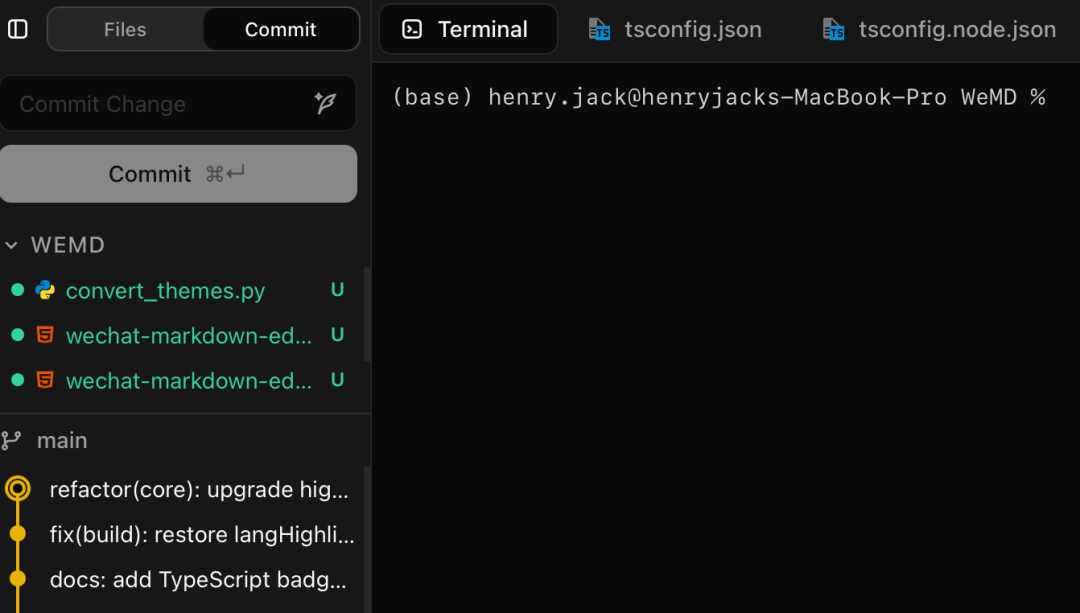Click the AI generate commit message icon
This screenshot has width=1080, height=613.
[x=325, y=103]
